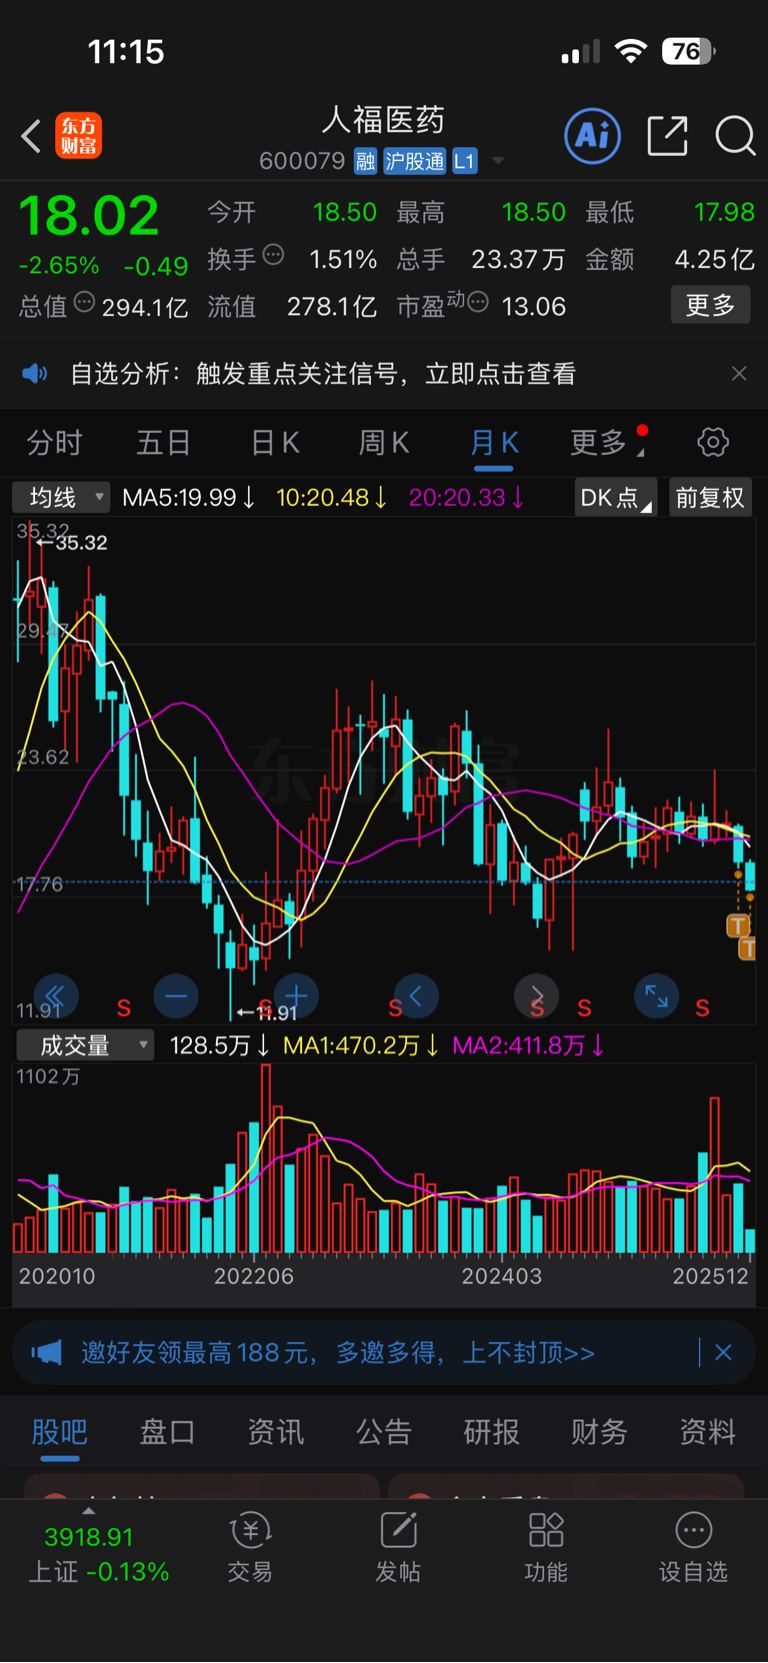
Task: Expand the stock tags dropdown triangle
Action: pyautogui.click(x=498, y=161)
